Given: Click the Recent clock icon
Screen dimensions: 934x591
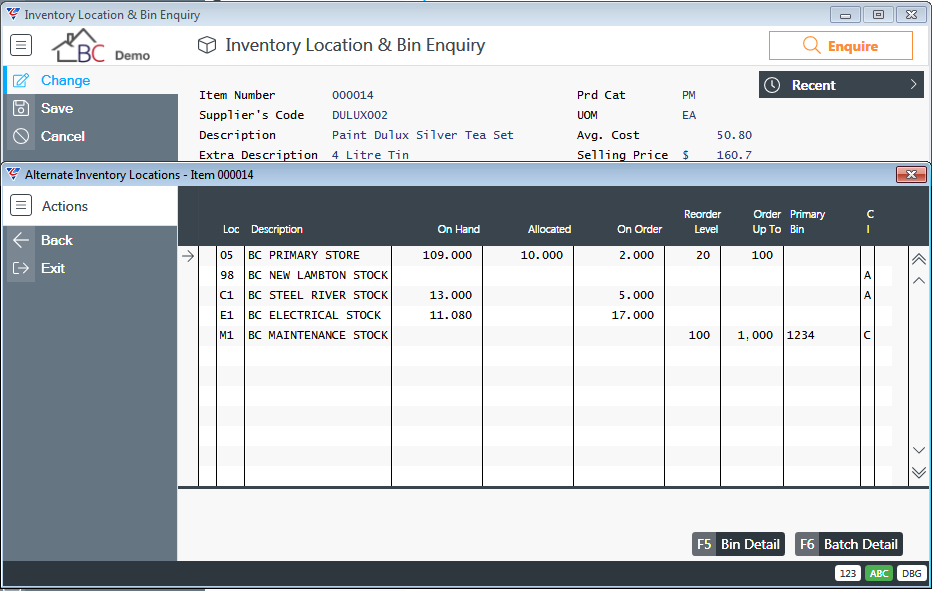Looking at the screenshot, I should click(772, 85).
